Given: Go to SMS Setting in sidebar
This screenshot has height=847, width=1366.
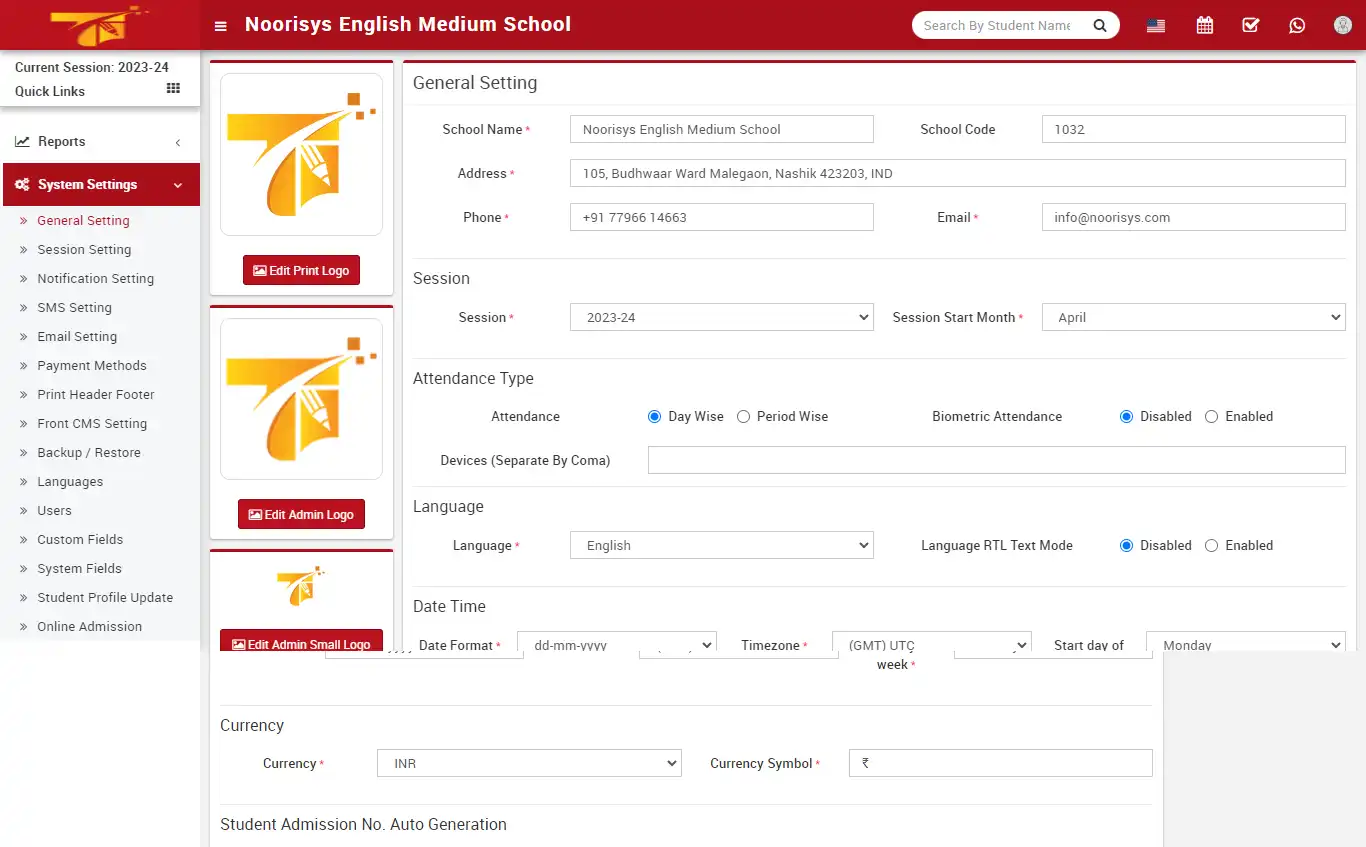Looking at the screenshot, I should pyautogui.click(x=73, y=307).
